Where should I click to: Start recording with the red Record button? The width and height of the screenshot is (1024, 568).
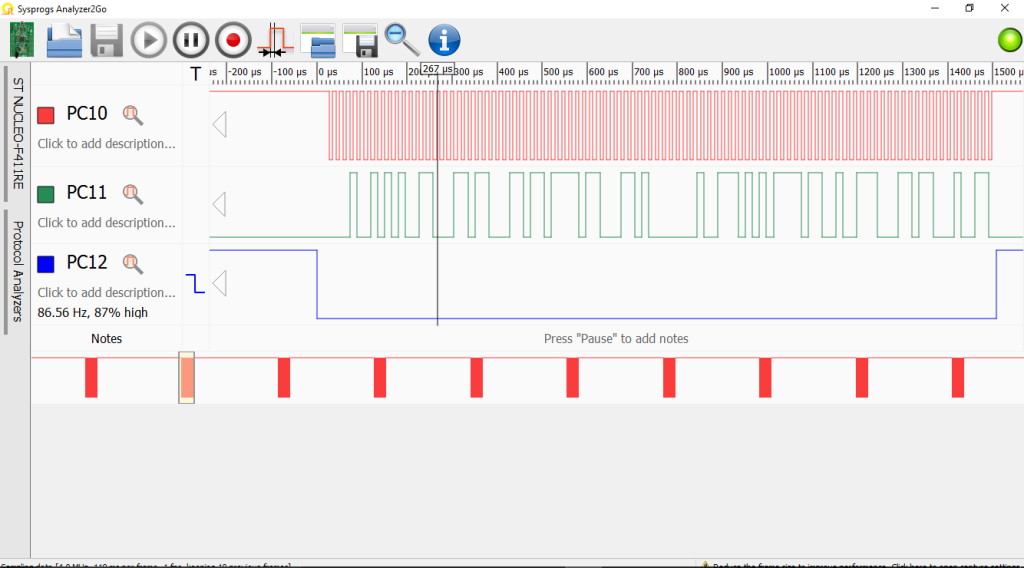click(233, 41)
